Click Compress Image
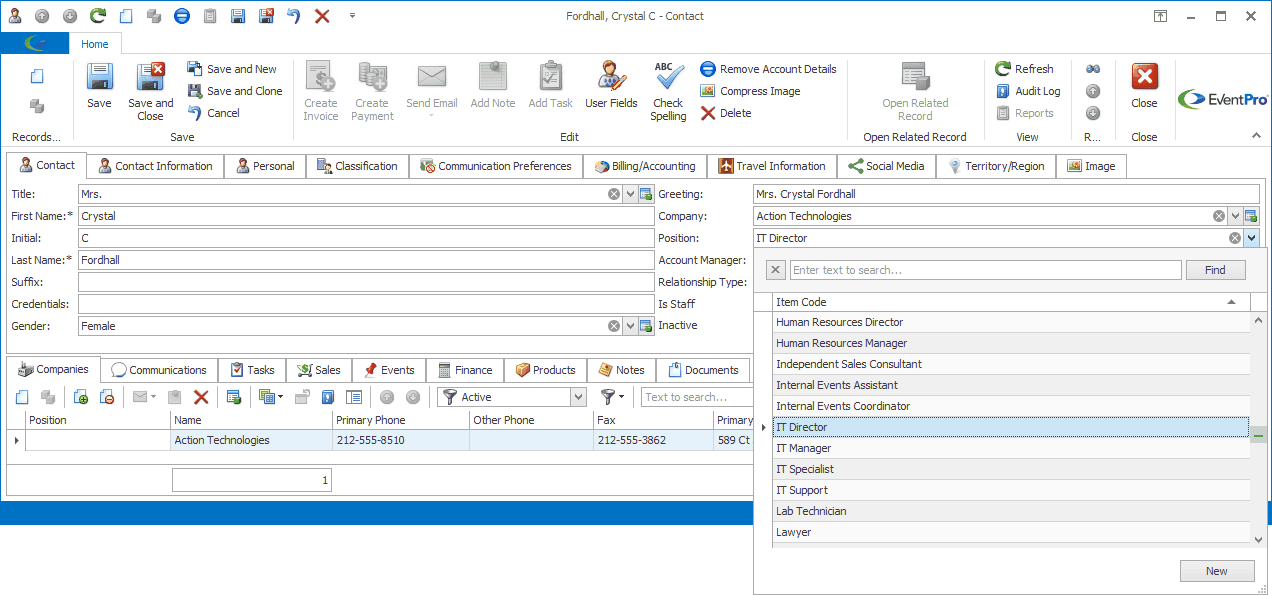Screen dimensions: 1272x595 click(750, 91)
